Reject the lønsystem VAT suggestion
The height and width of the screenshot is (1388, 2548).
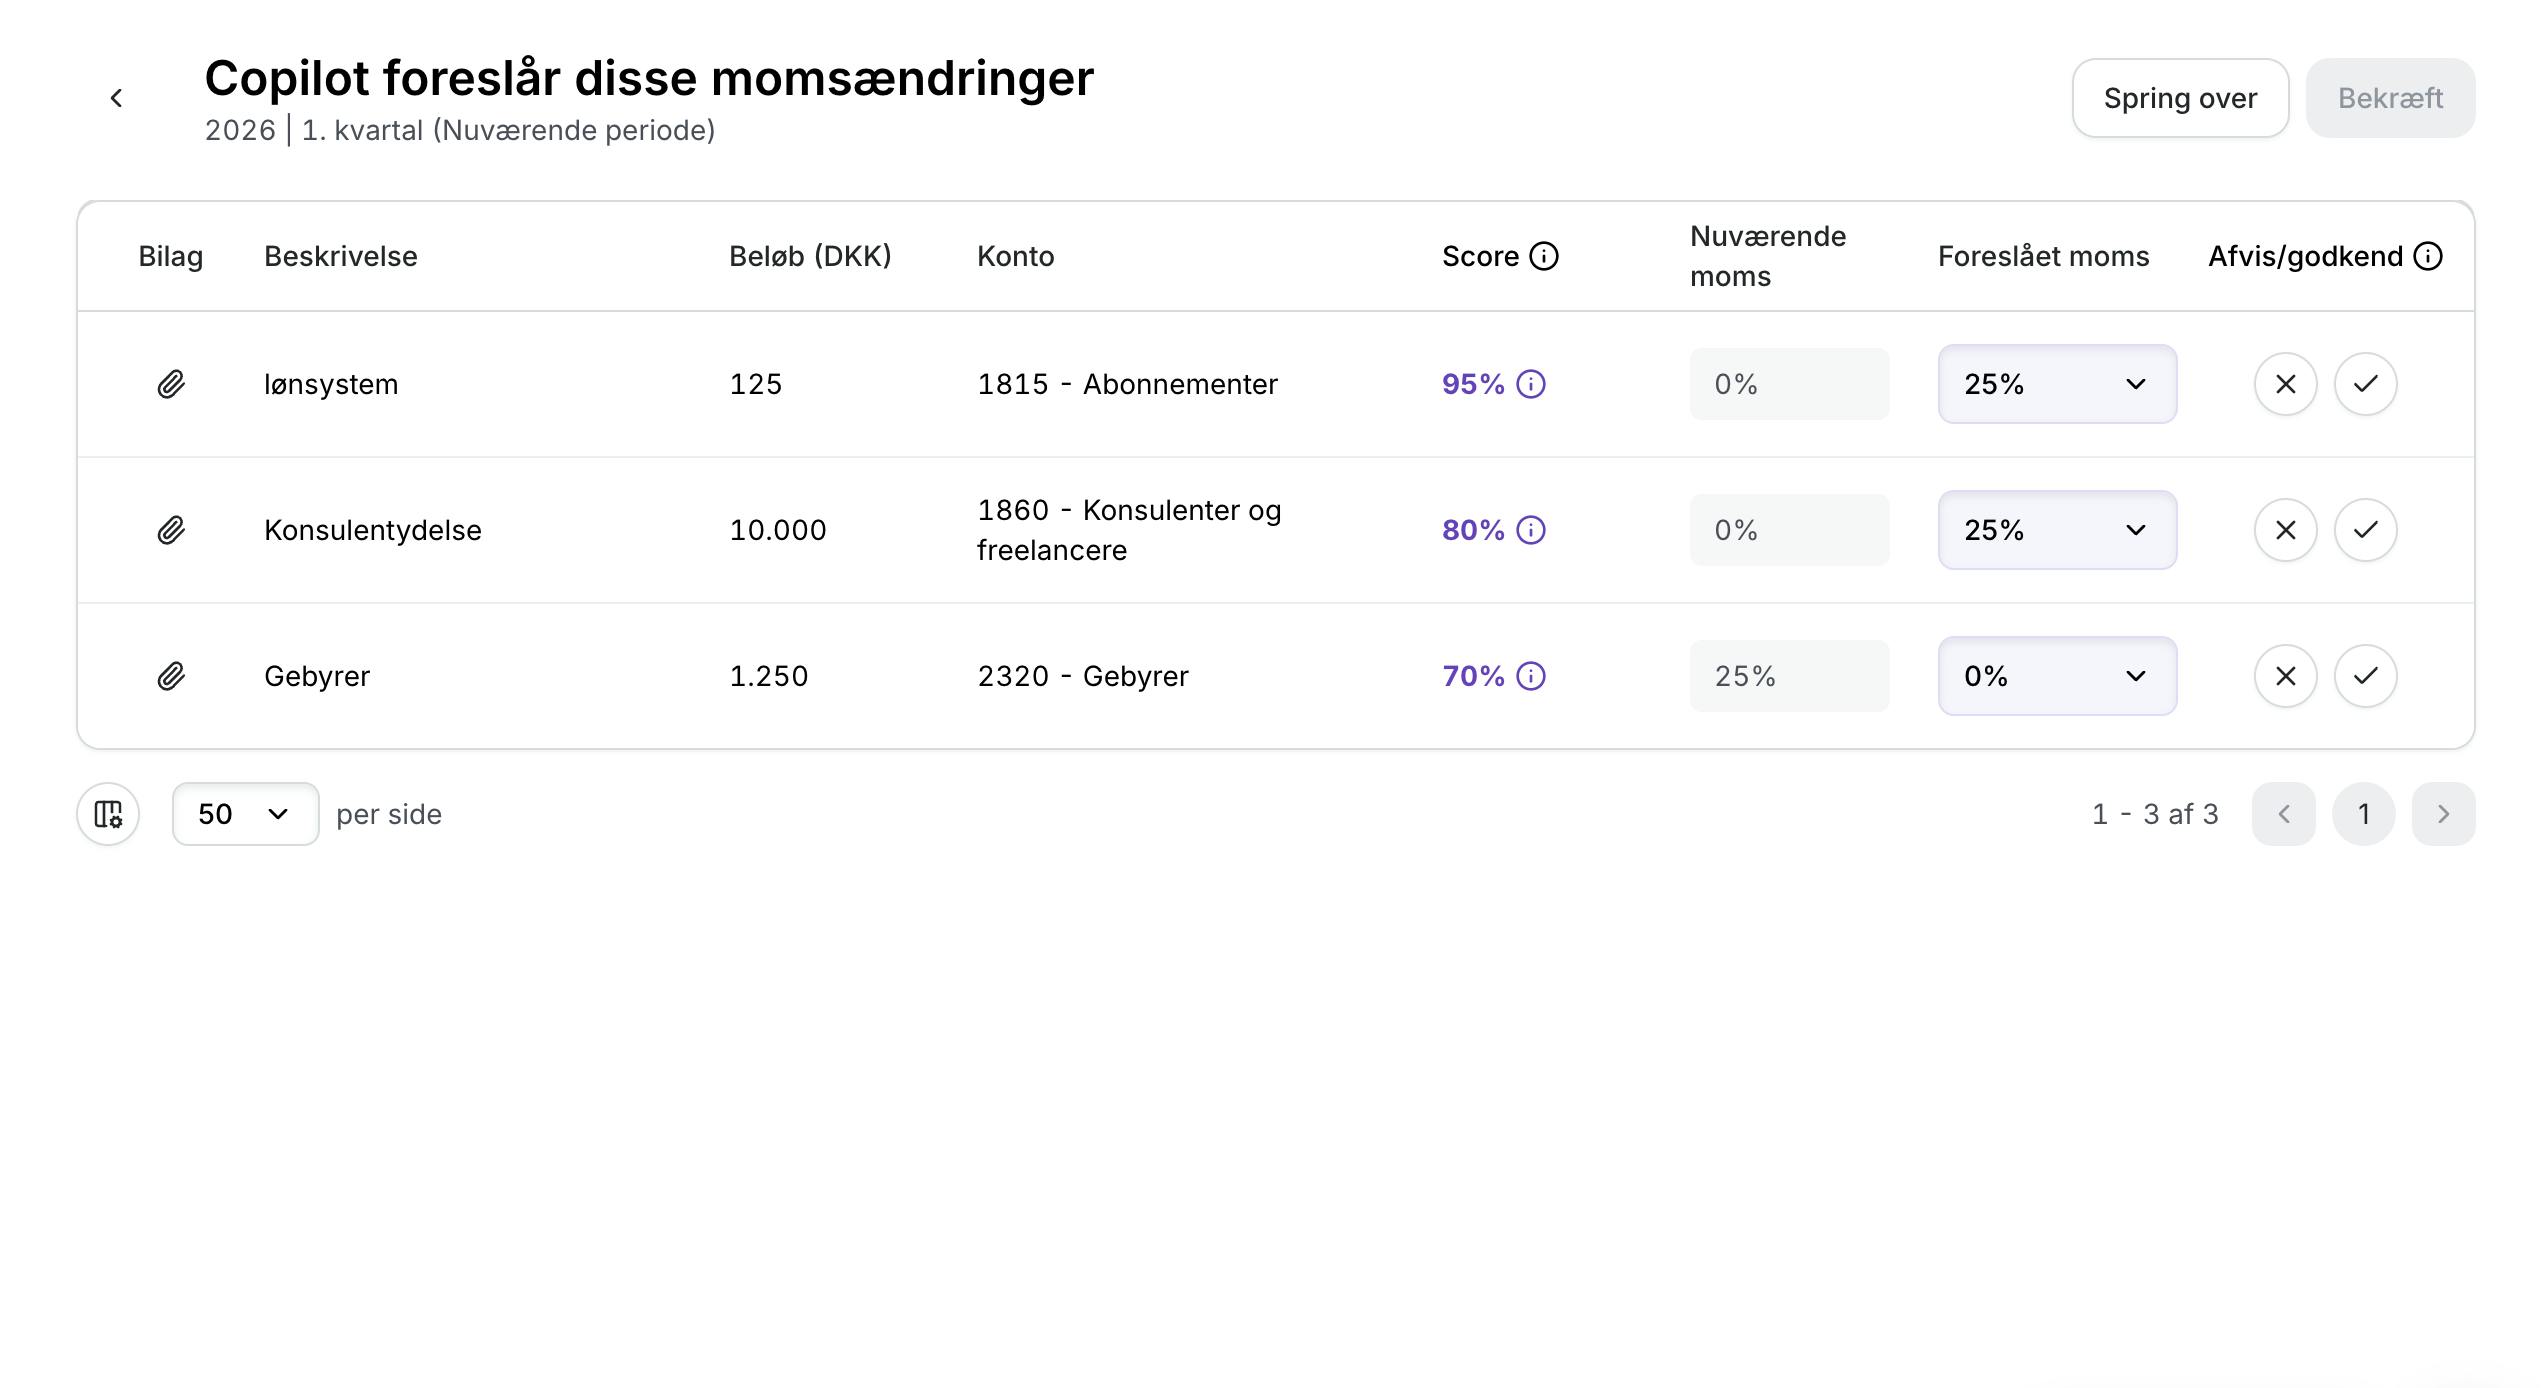[x=2285, y=384]
